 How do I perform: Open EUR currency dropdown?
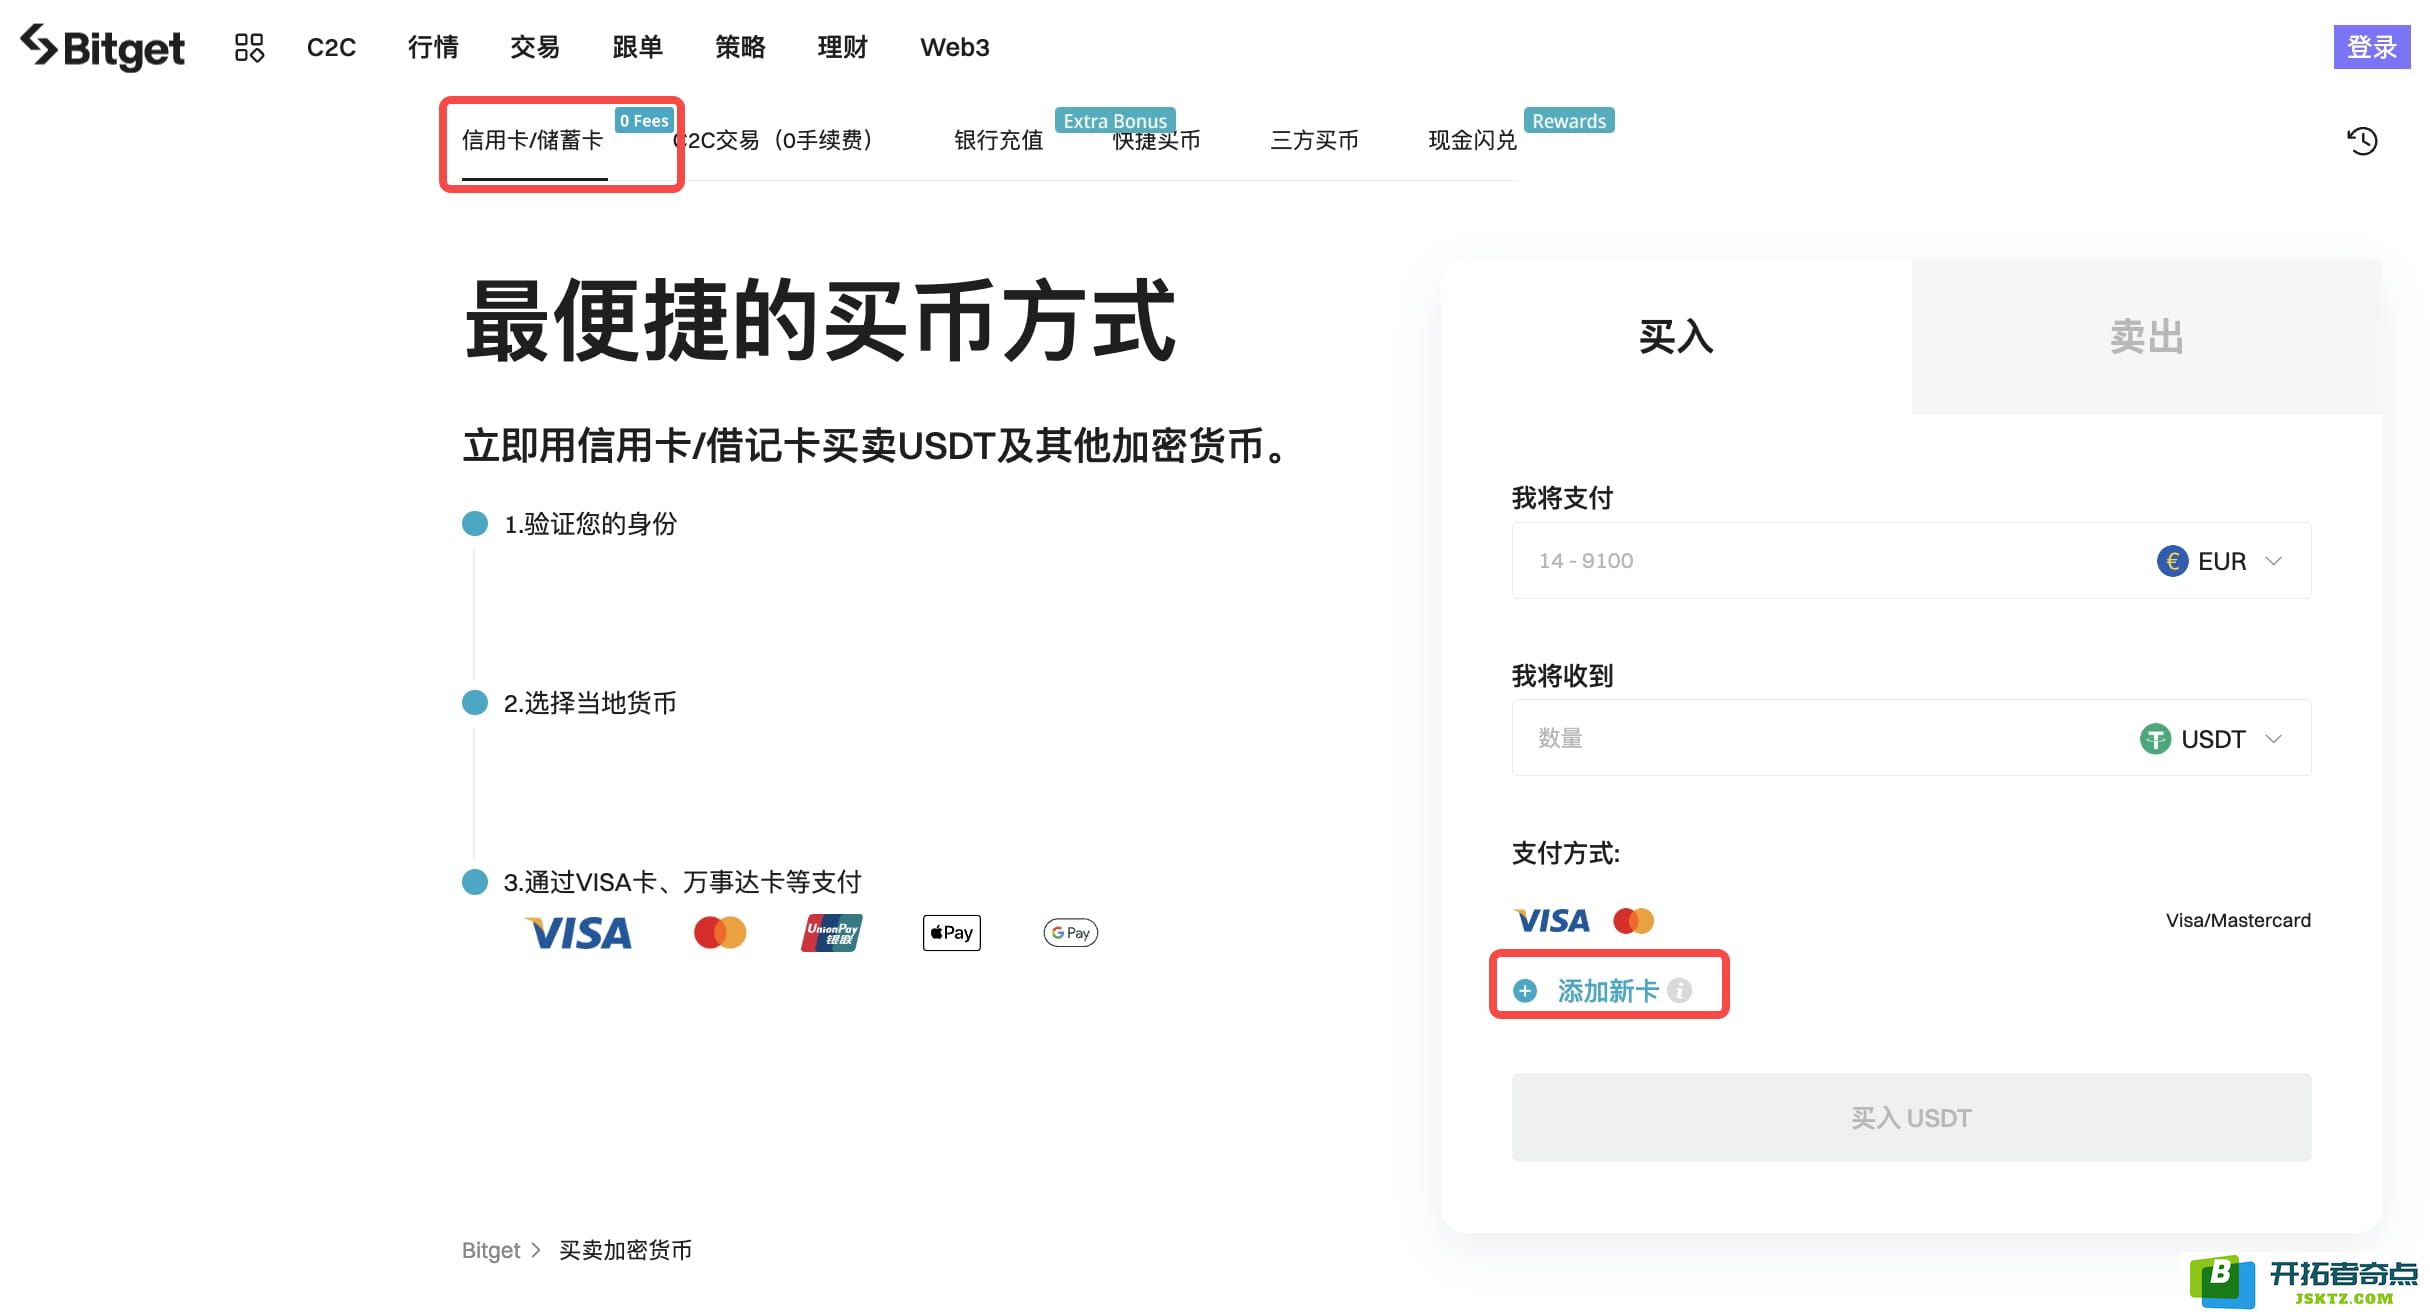click(x=2220, y=561)
